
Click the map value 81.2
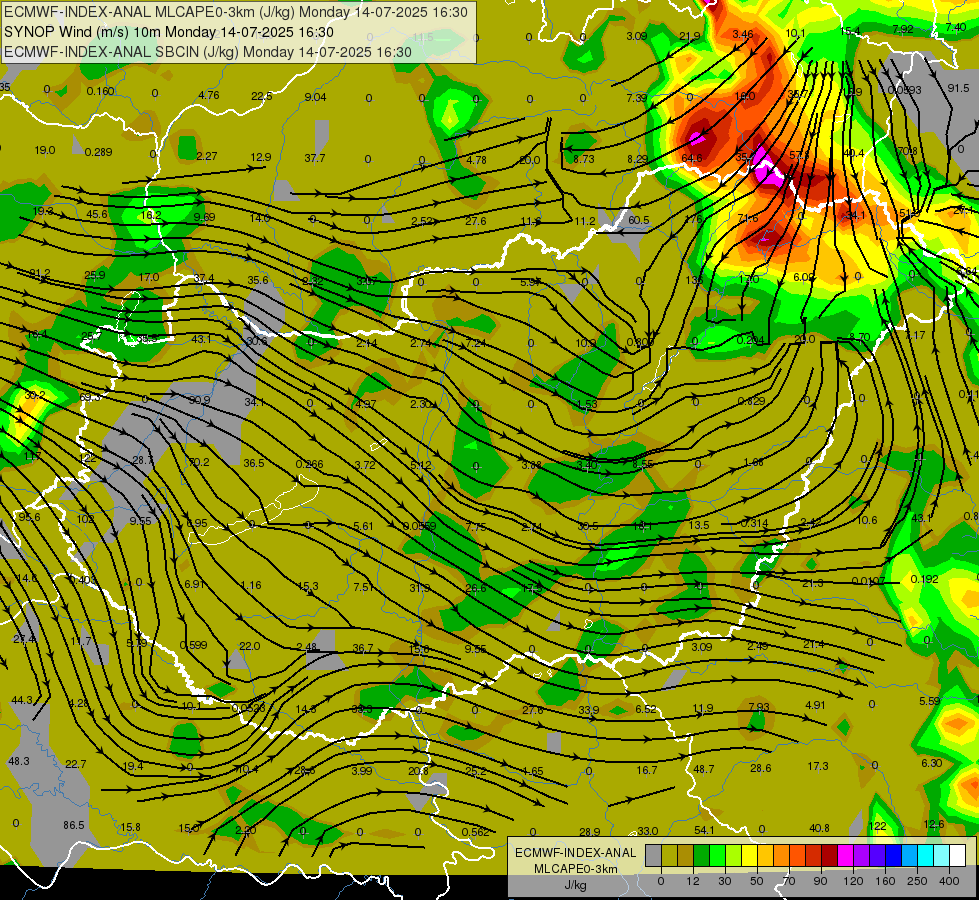[x=40, y=273]
